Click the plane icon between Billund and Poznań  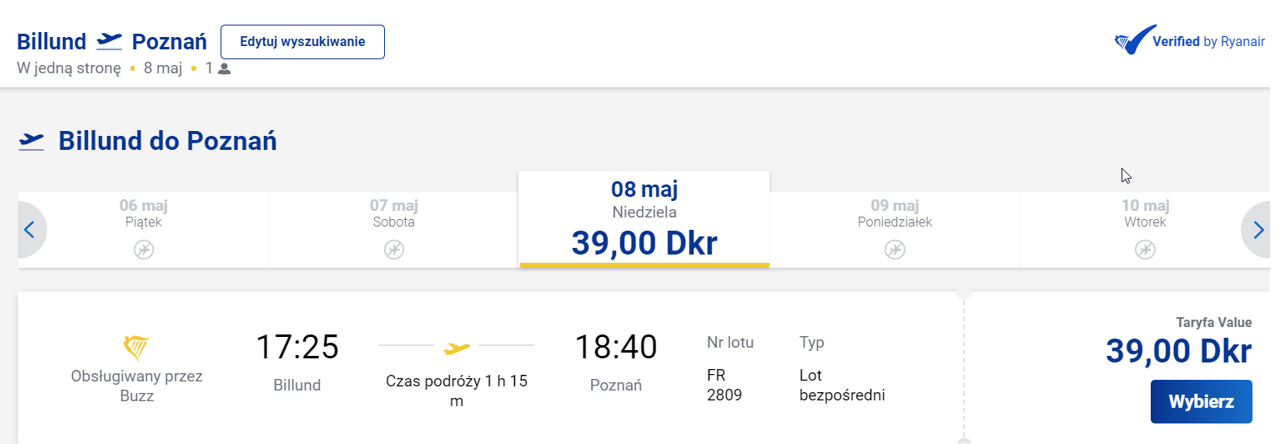pos(109,42)
